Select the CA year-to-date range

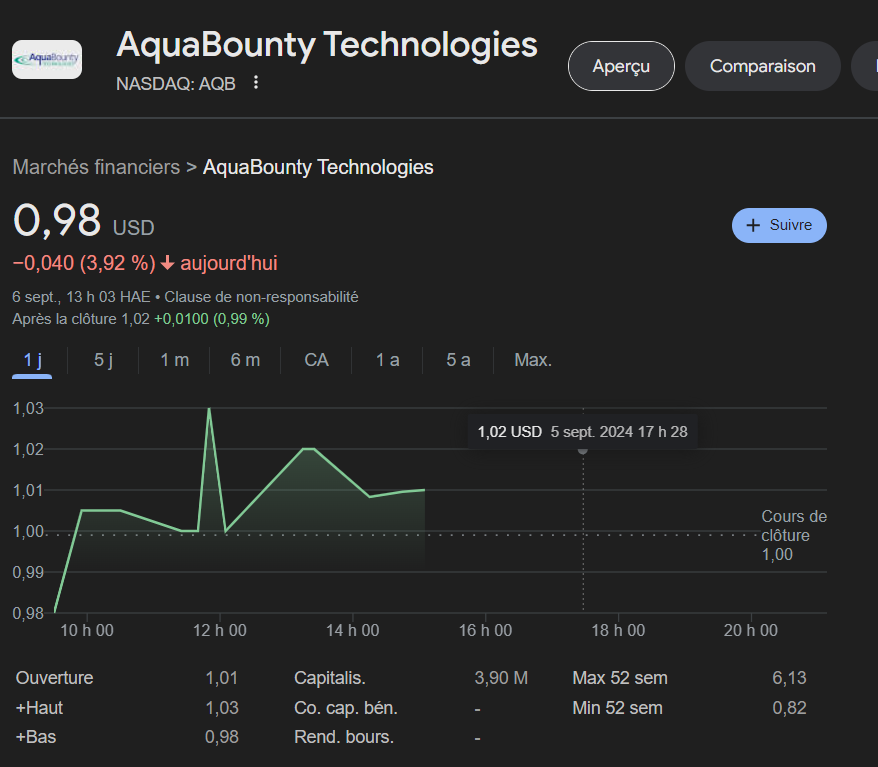316,360
